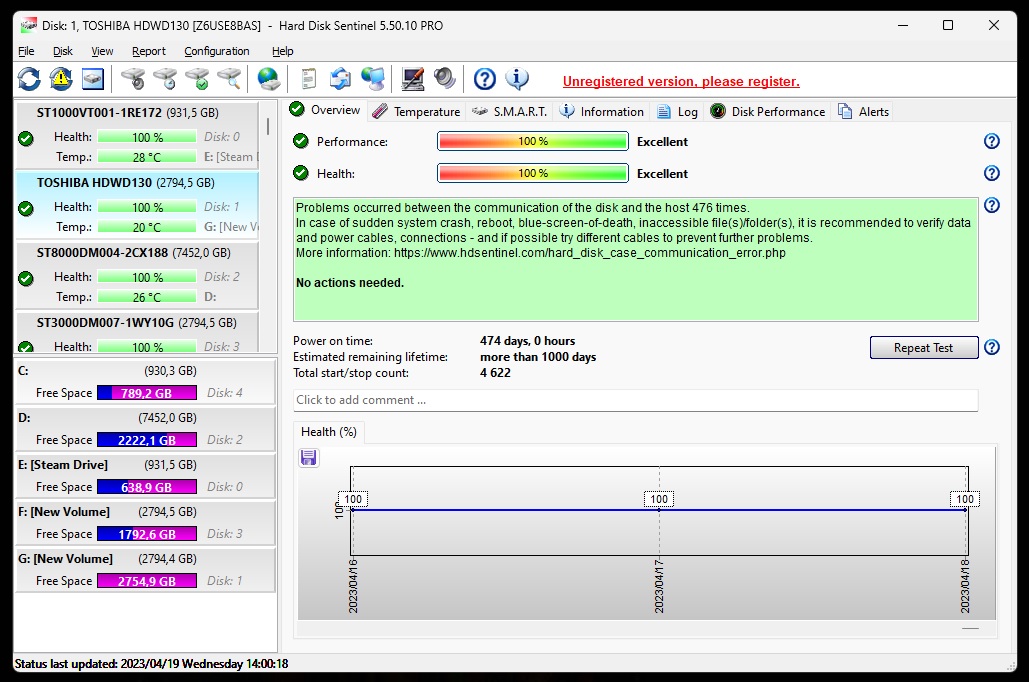Click the green check icon next to Performance
Image resolution: width=1029 pixels, height=682 pixels.
point(301,140)
